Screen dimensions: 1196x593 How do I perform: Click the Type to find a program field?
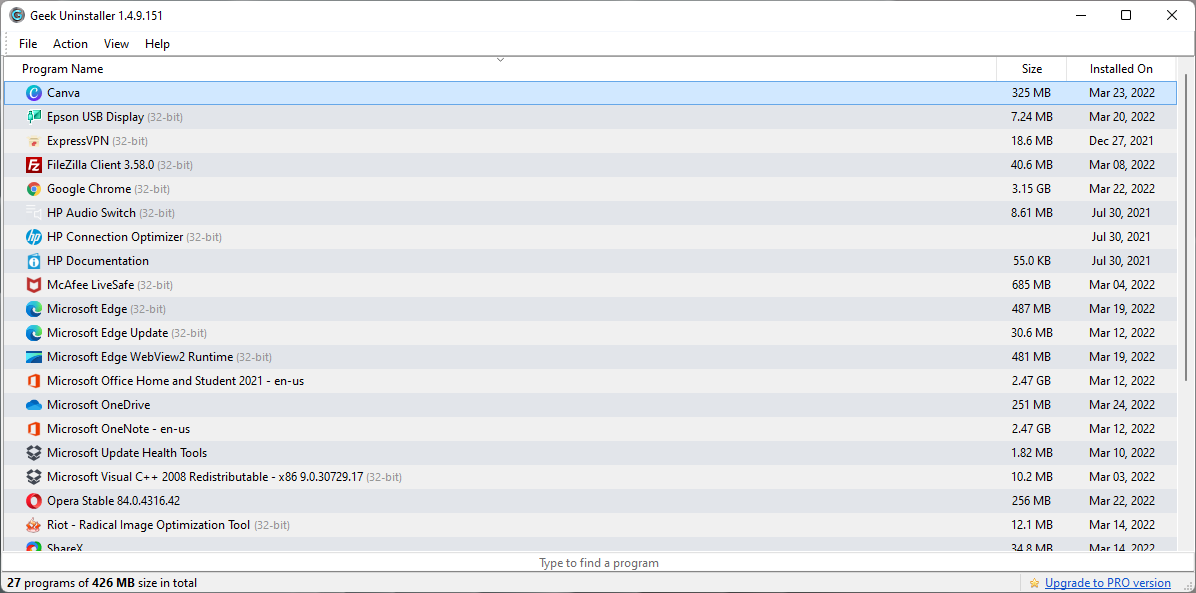tap(598, 563)
